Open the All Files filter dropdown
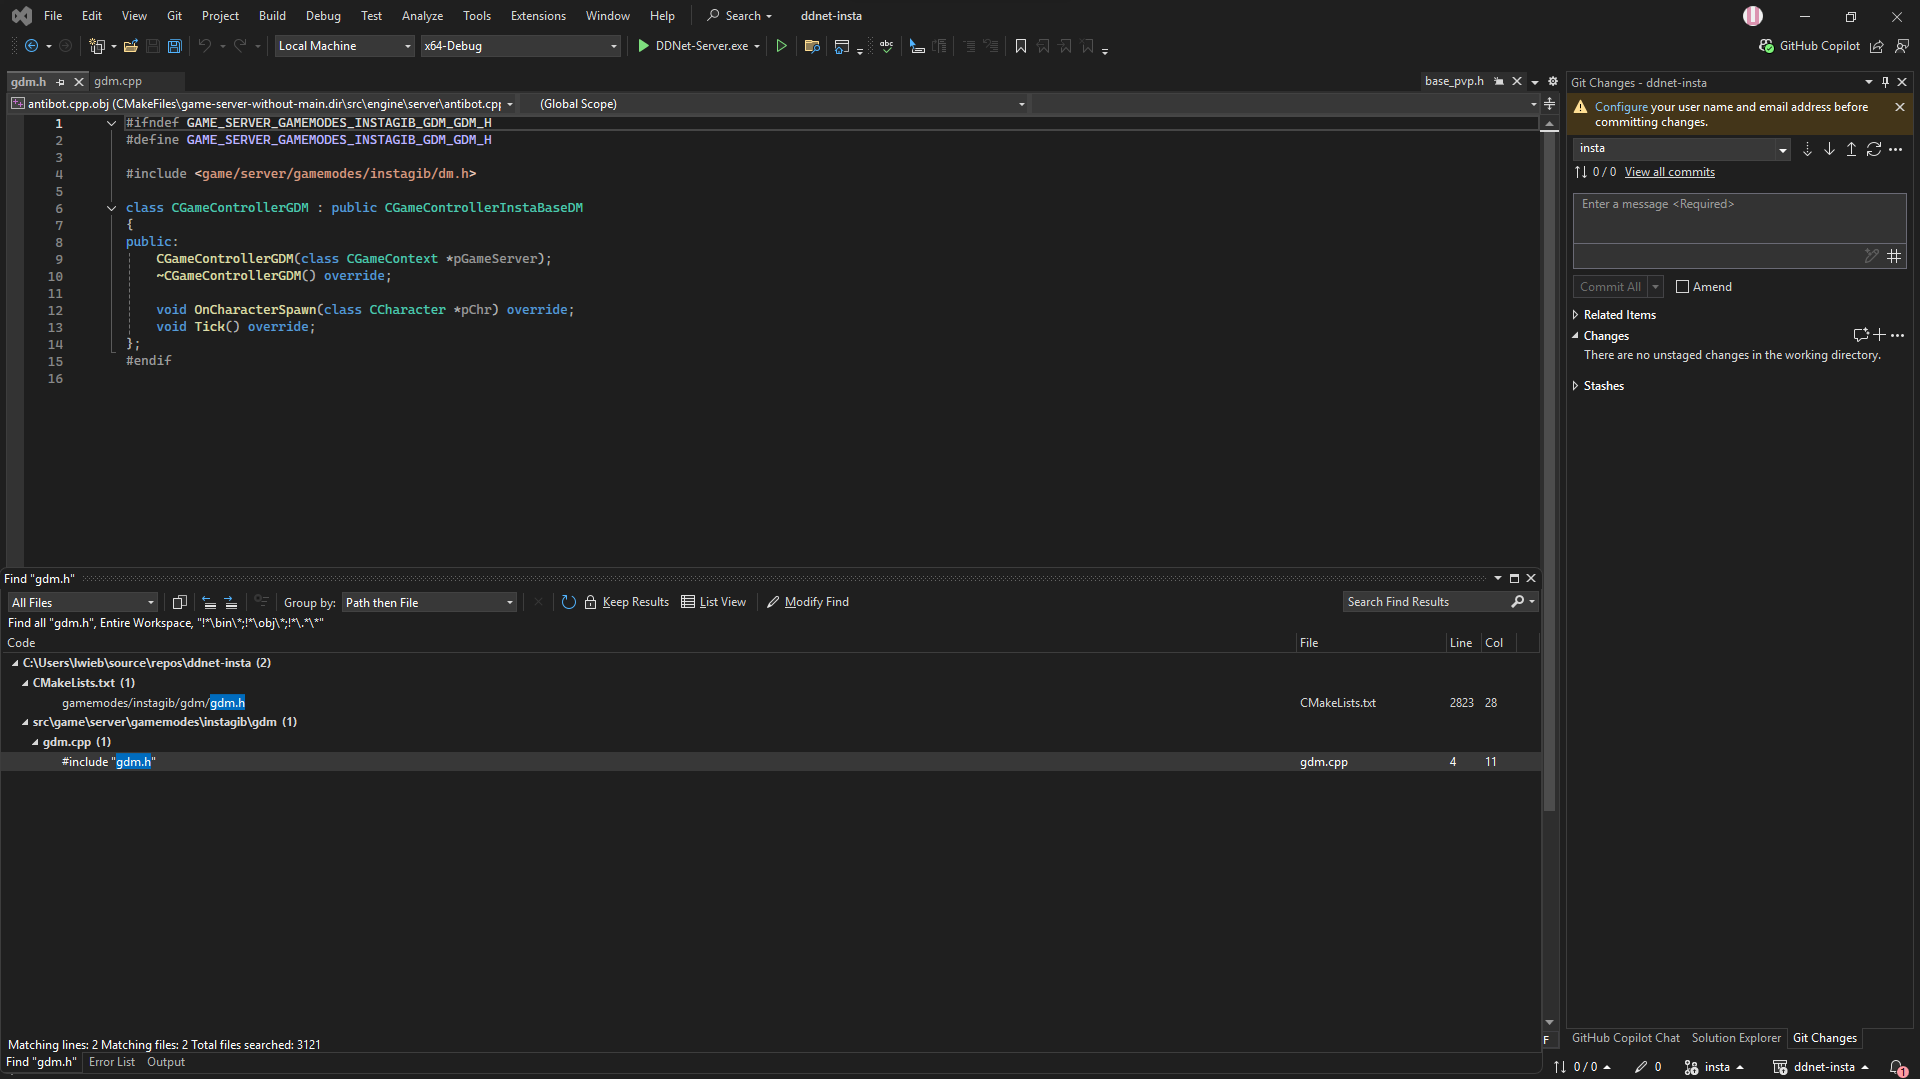The width and height of the screenshot is (1920, 1080). click(x=82, y=602)
